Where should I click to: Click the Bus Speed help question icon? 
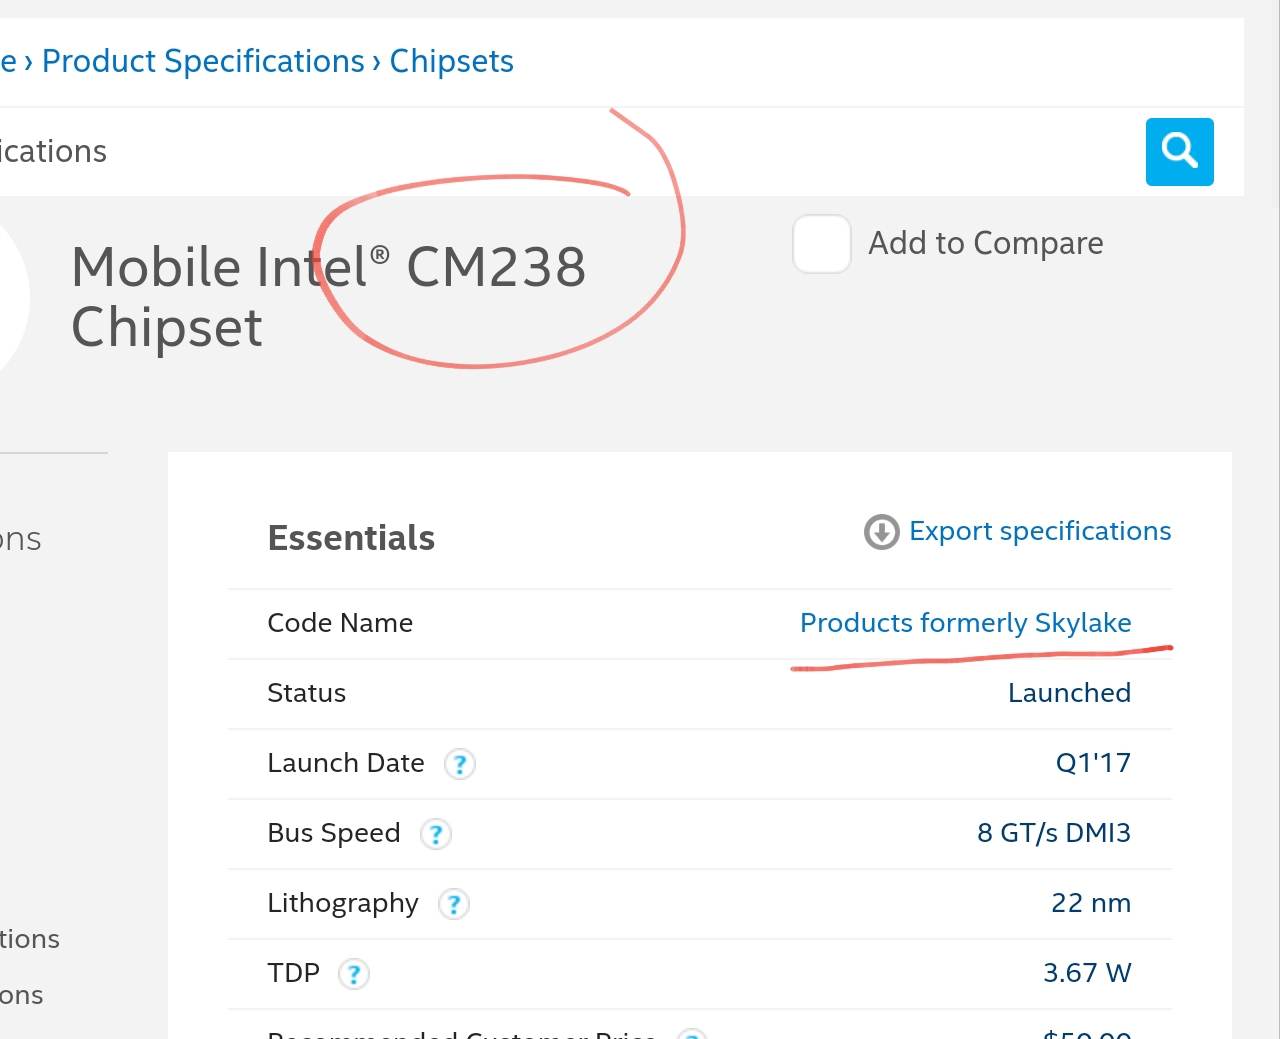pos(436,835)
